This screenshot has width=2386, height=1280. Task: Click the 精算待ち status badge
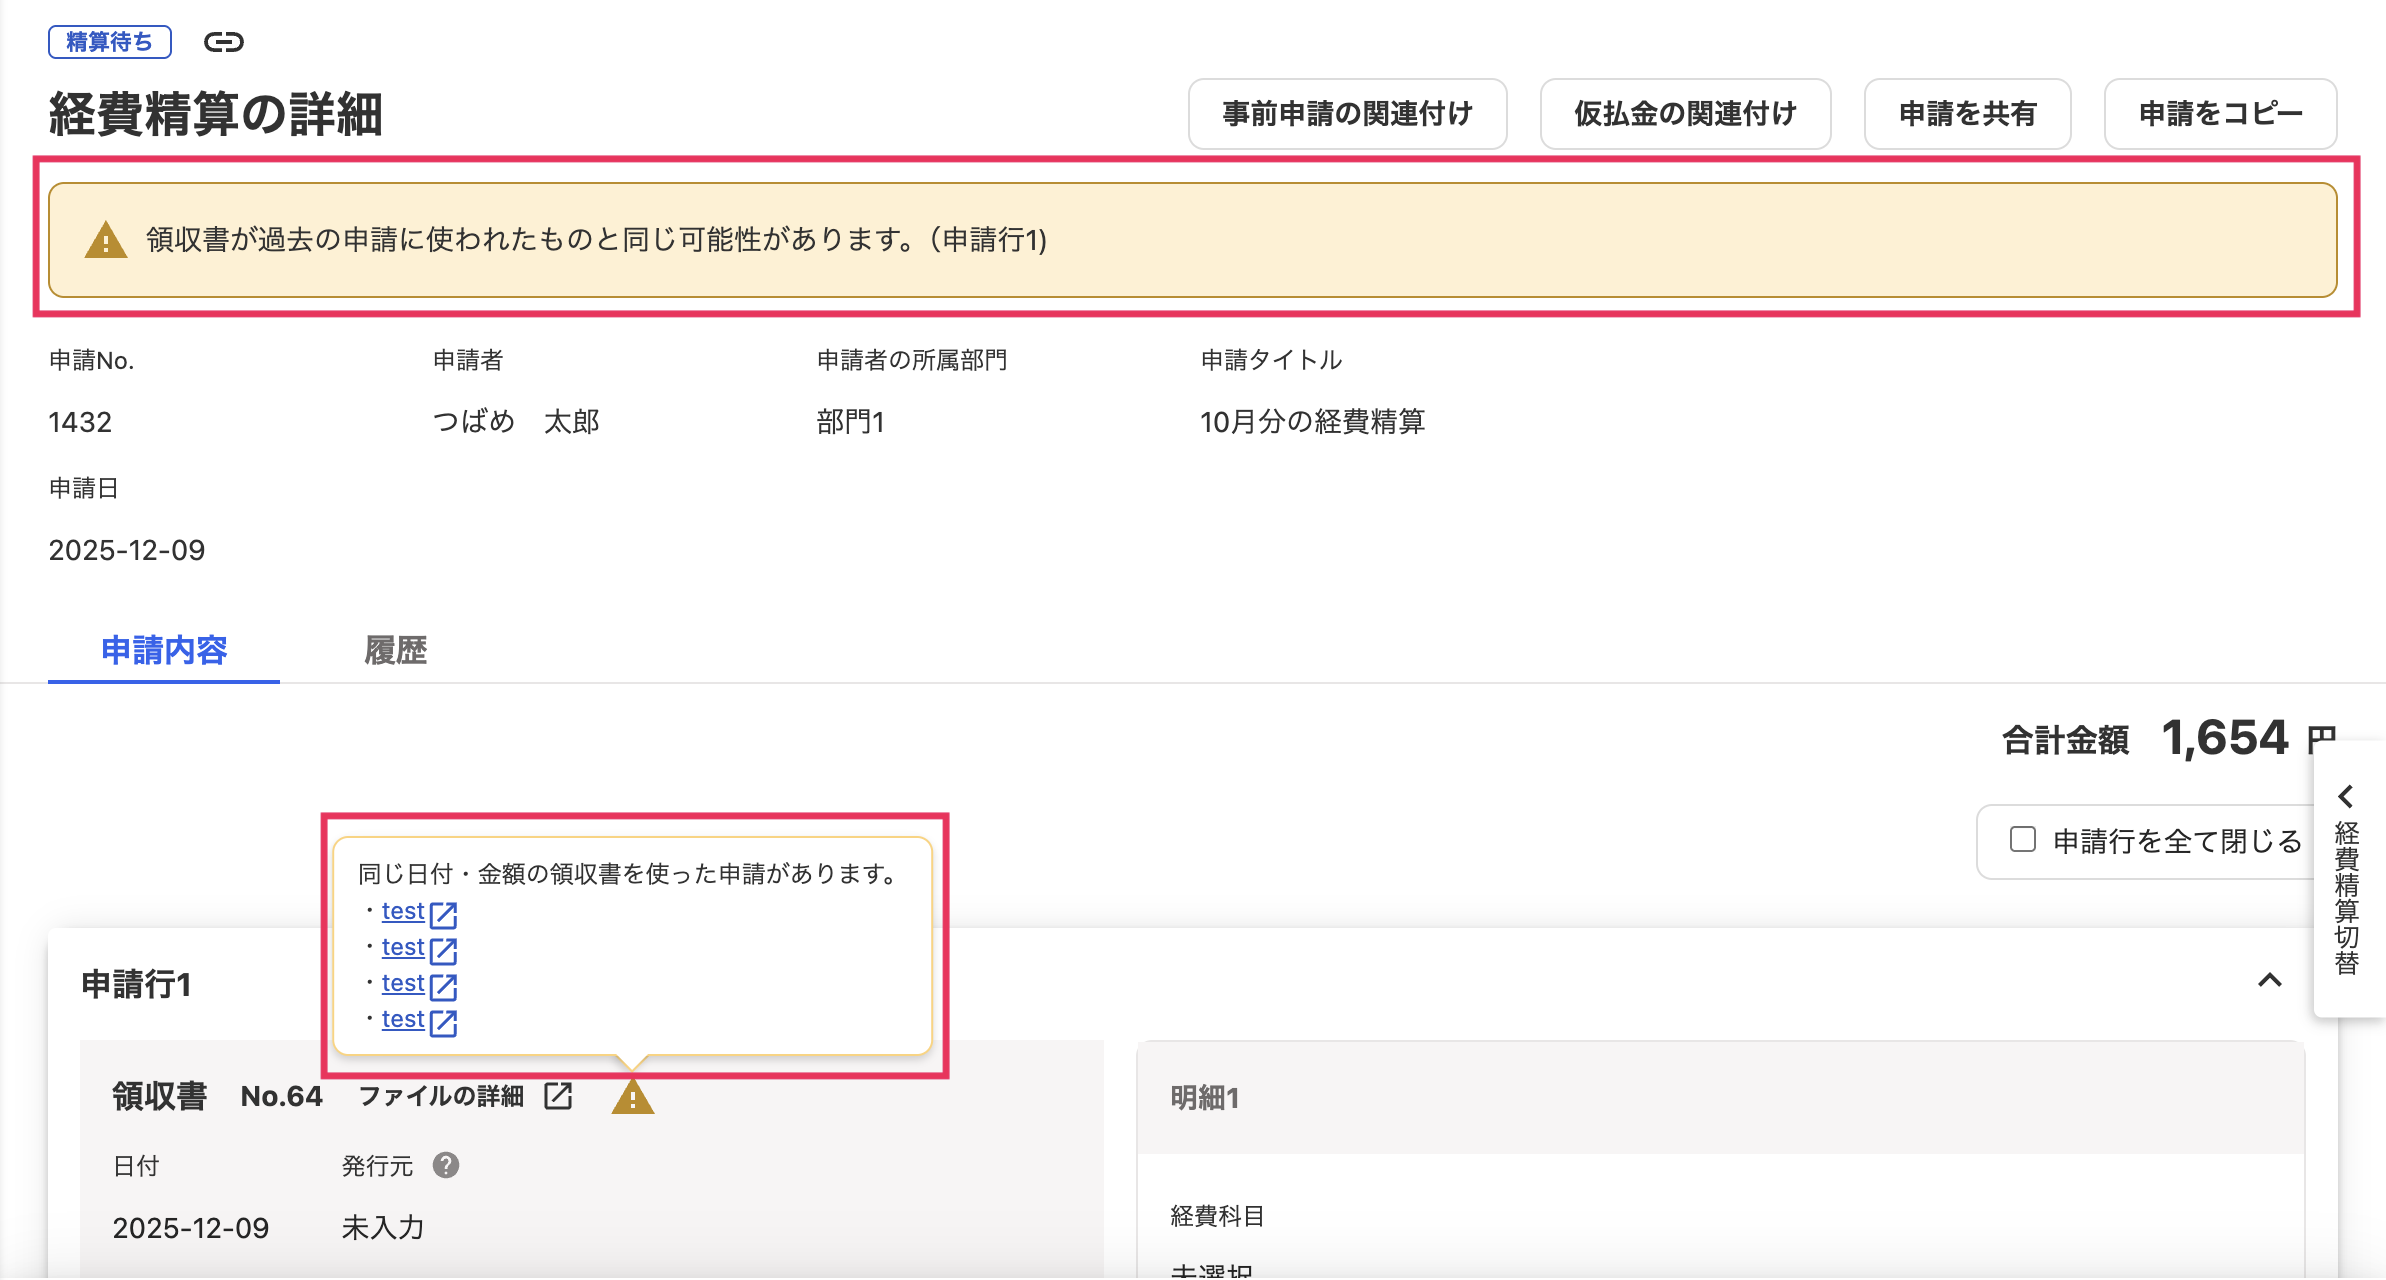[110, 42]
